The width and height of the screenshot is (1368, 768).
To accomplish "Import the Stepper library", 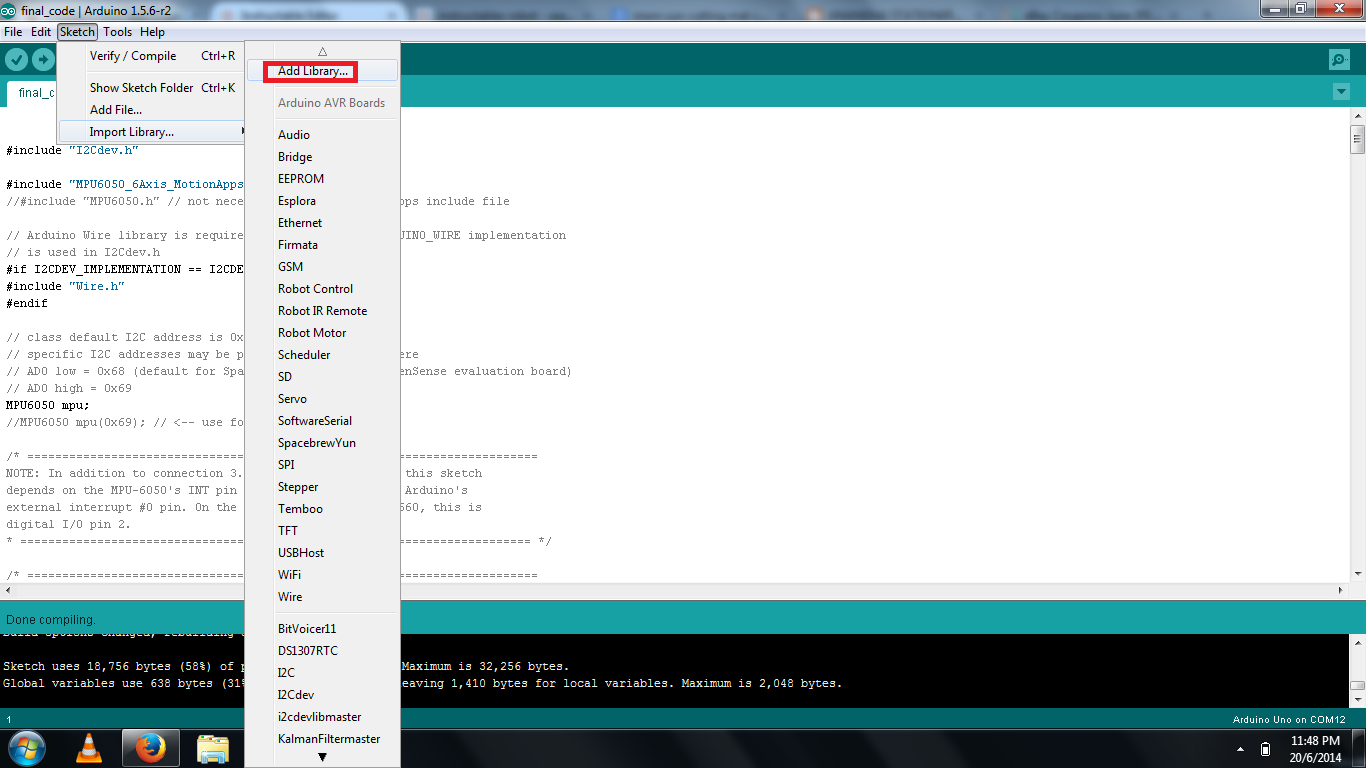I will point(322,487).
